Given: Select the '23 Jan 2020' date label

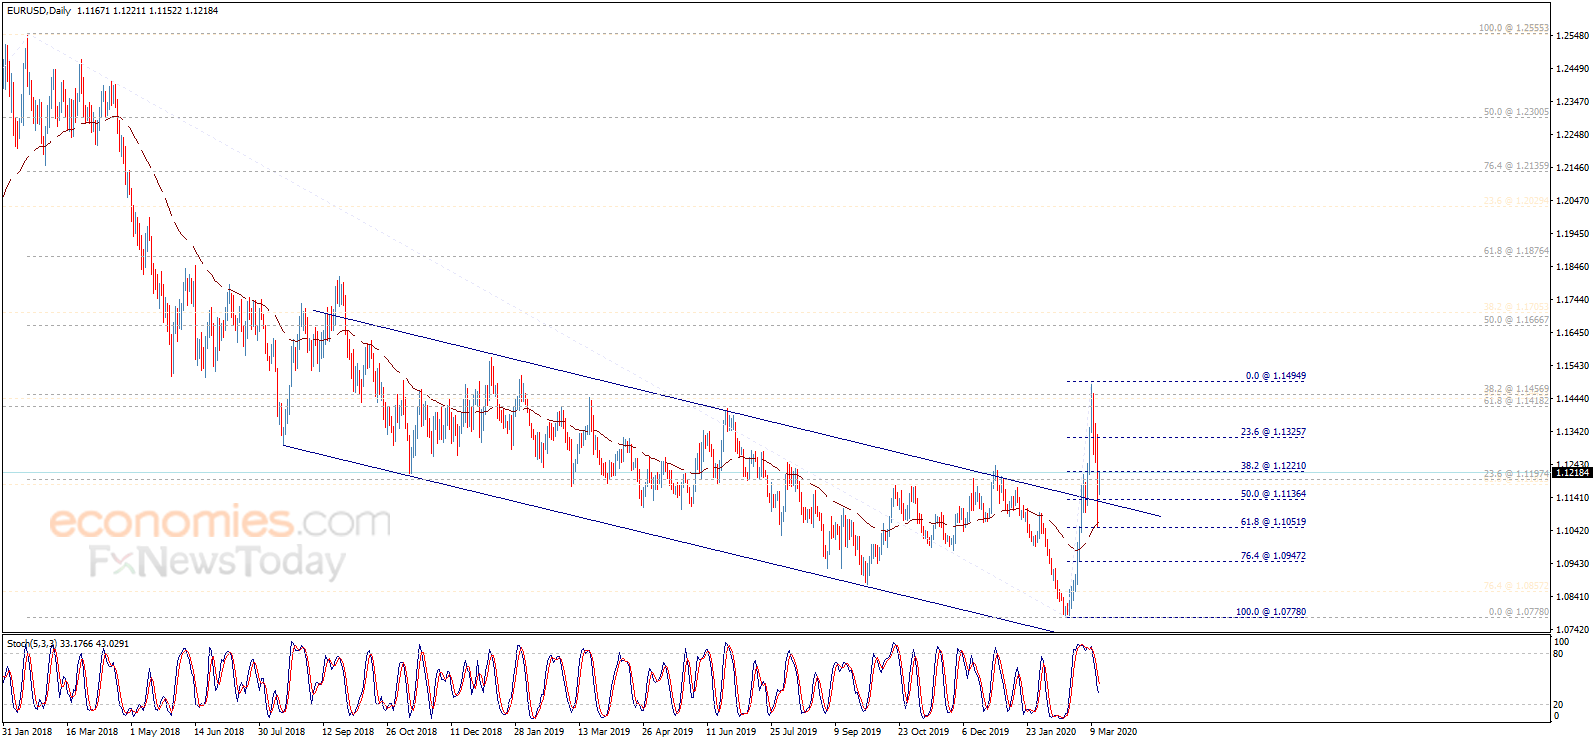Looking at the screenshot, I should point(1051,732).
